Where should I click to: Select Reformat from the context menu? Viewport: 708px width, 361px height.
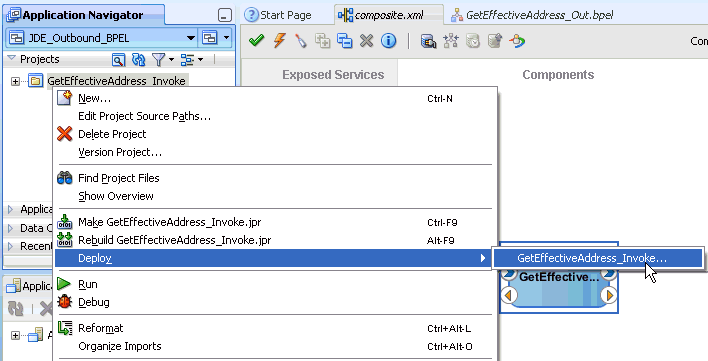(x=275, y=329)
